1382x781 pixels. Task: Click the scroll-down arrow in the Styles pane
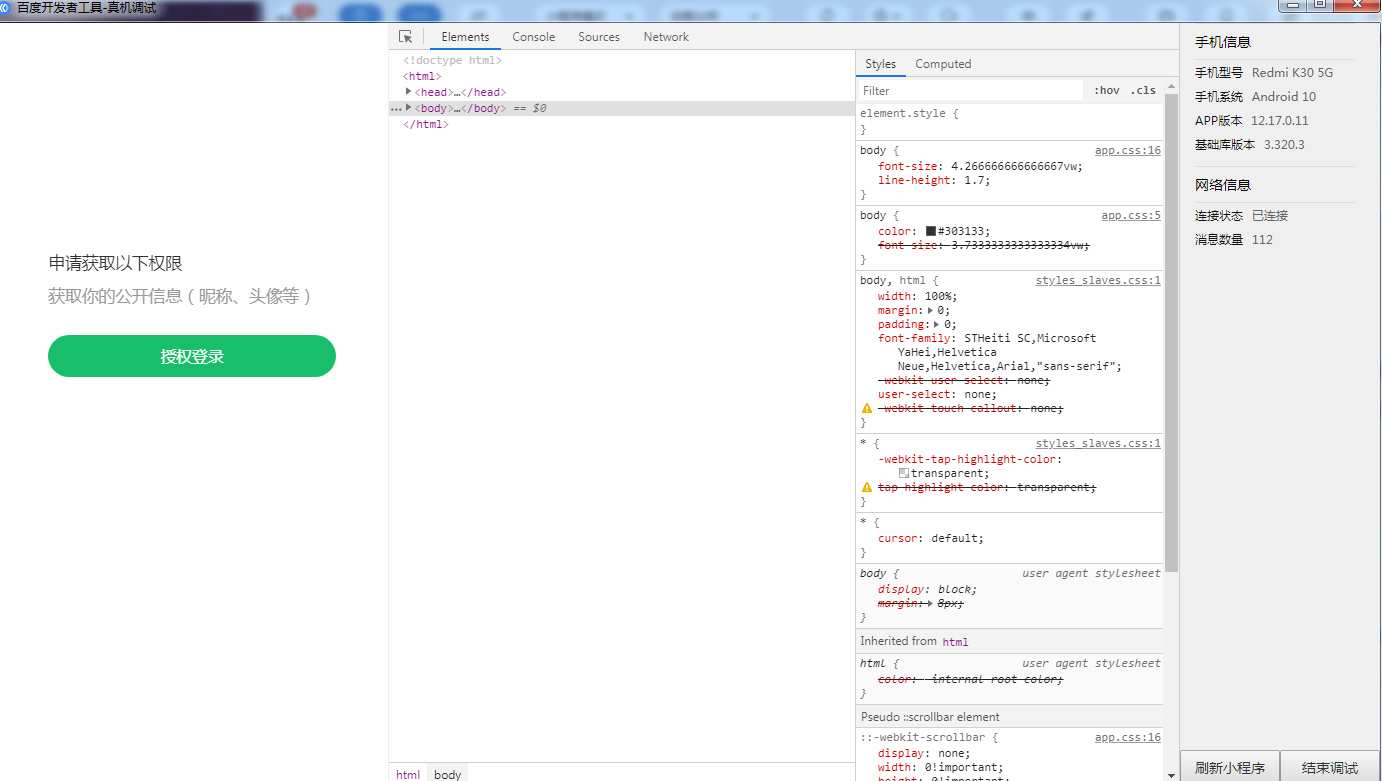tap(1171, 774)
